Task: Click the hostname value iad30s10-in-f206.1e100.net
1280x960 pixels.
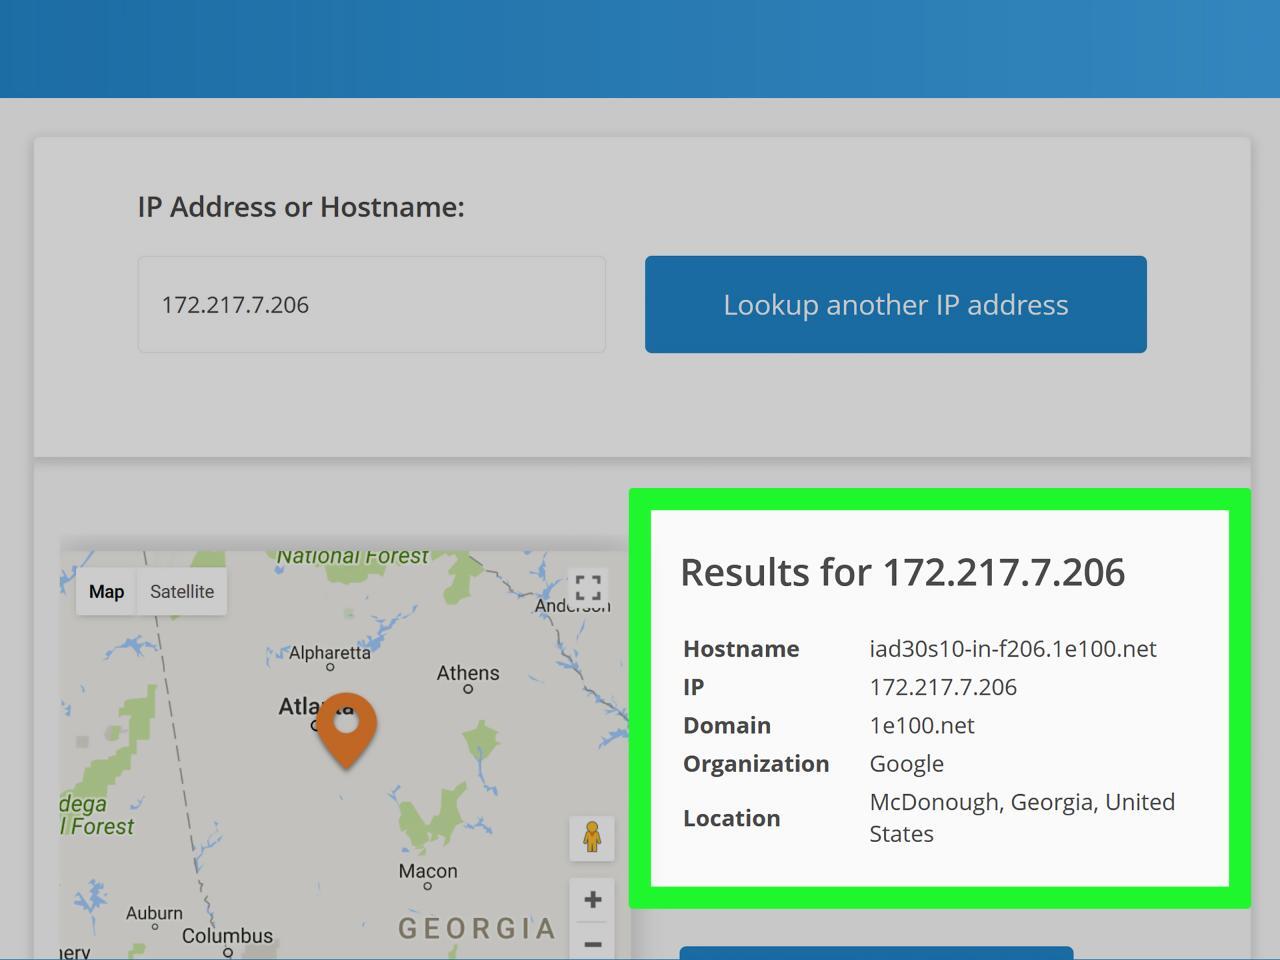Action: coord(1012,649)
